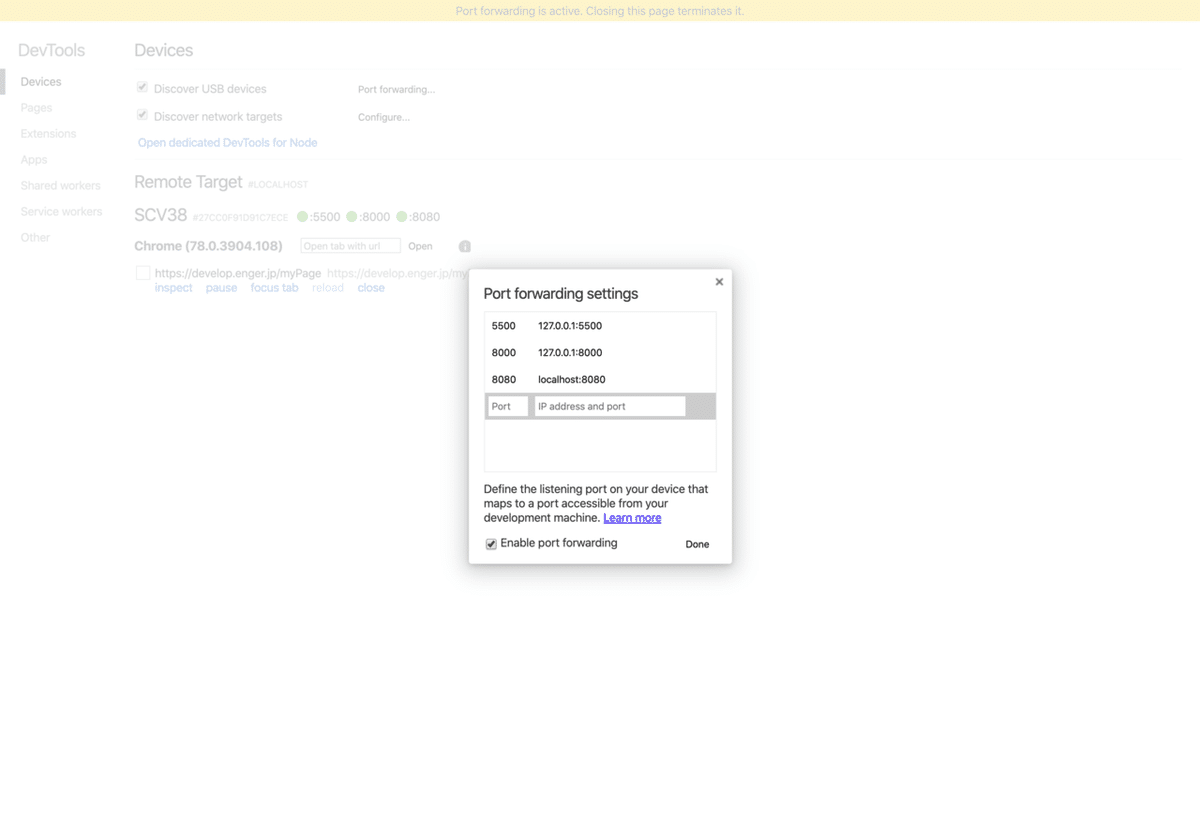Click reload link for myPage tab
Screen dimensions: 1200x833
[x=328, y=288]
